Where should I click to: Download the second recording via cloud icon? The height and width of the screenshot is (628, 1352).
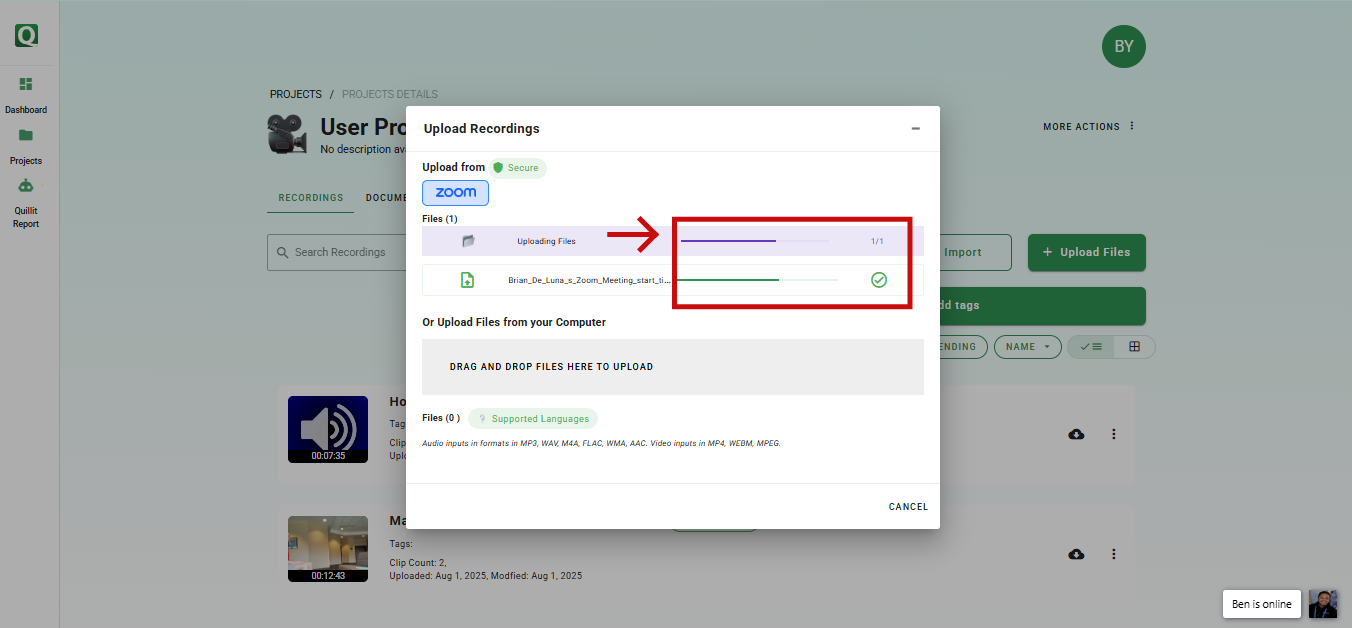(1076, 554)
